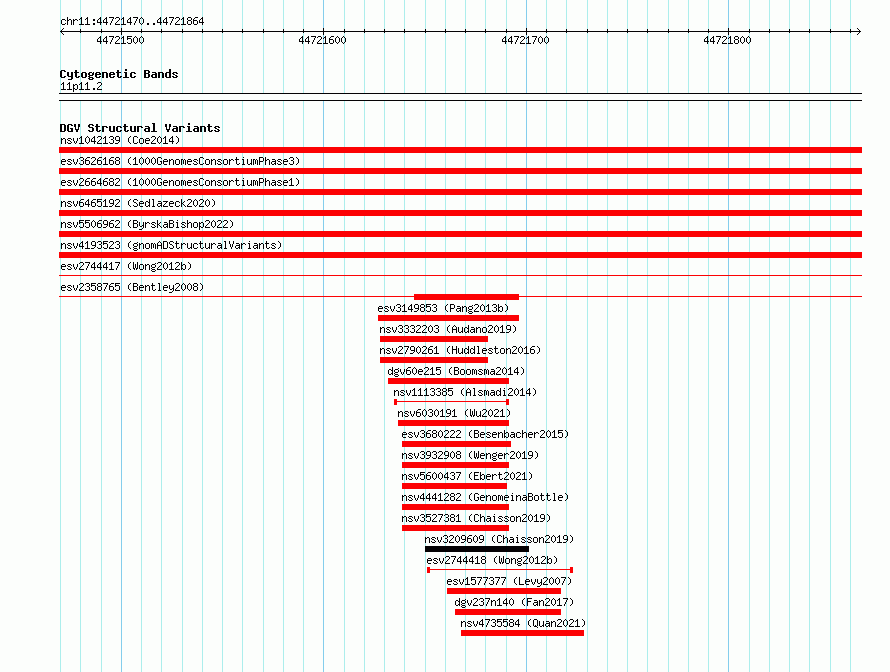Screen dimensions: 890x672
Task: Open dgv60e215 (Boomsma2014) entry
Action: [x=456, y=371]
